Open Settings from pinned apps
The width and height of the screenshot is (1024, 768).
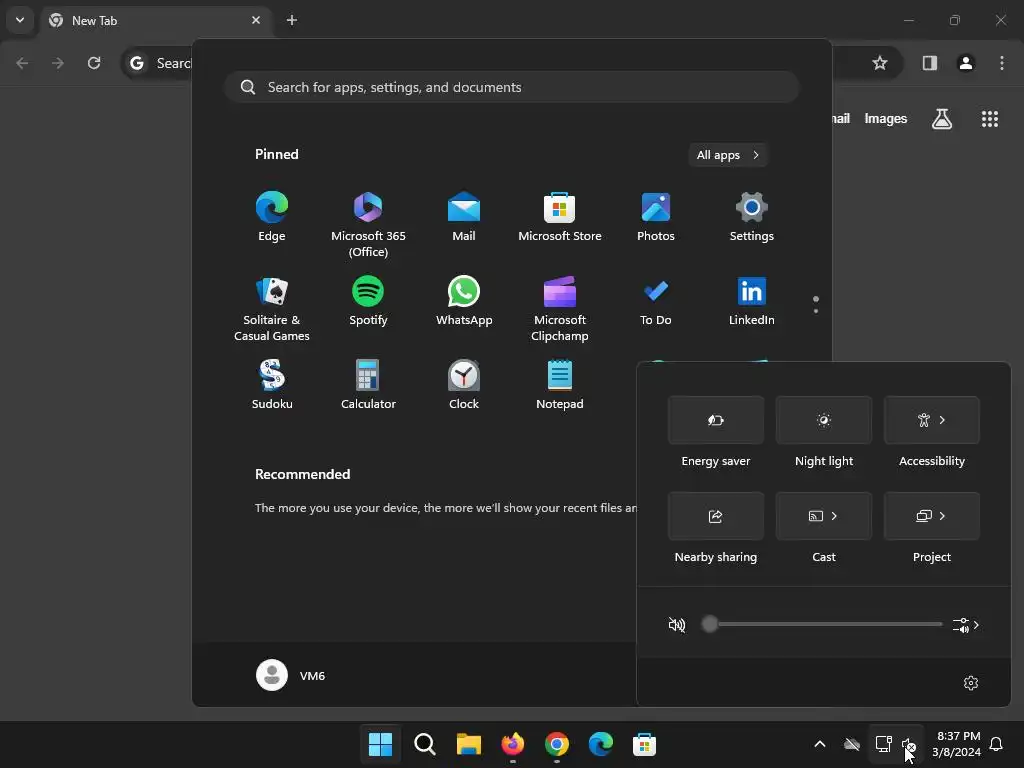752,217
